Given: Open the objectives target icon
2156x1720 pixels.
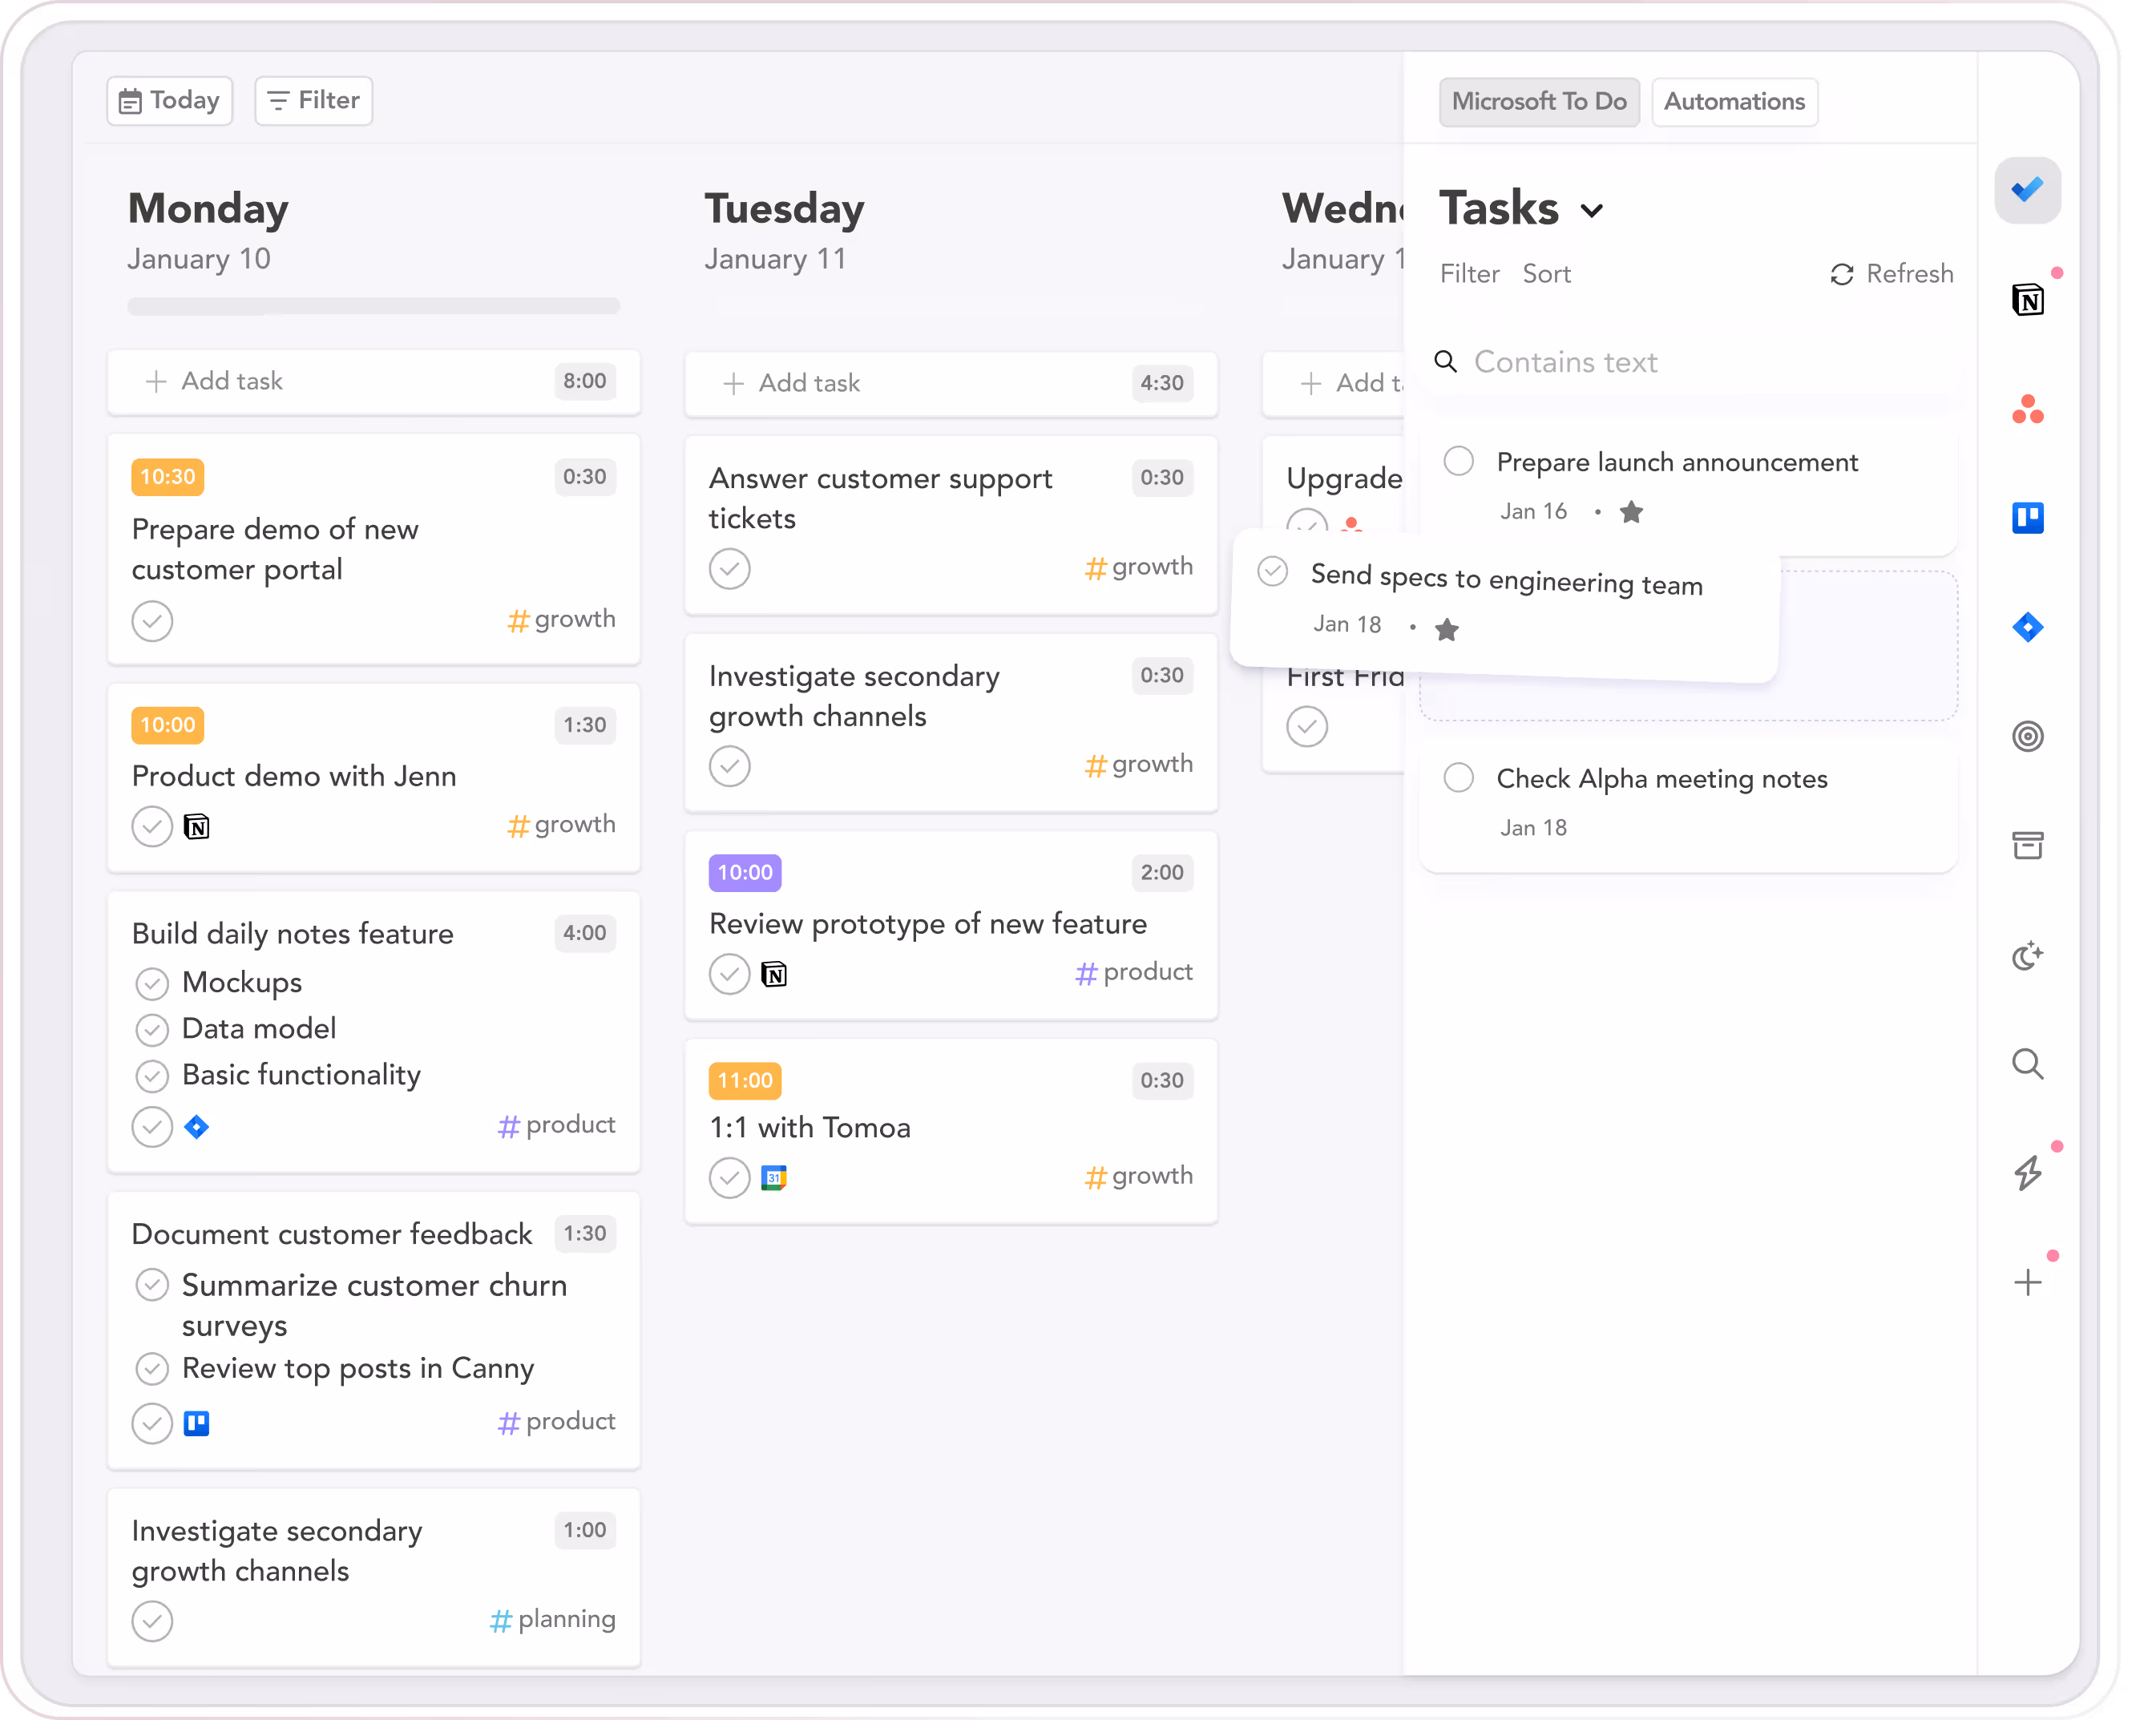Looking at the screenshot, I should click(2027, 737).
